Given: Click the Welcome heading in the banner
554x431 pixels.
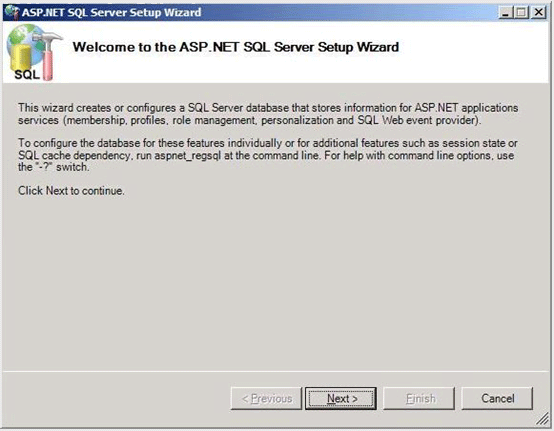Looking at the screenshot, I should tap(236, 47).
